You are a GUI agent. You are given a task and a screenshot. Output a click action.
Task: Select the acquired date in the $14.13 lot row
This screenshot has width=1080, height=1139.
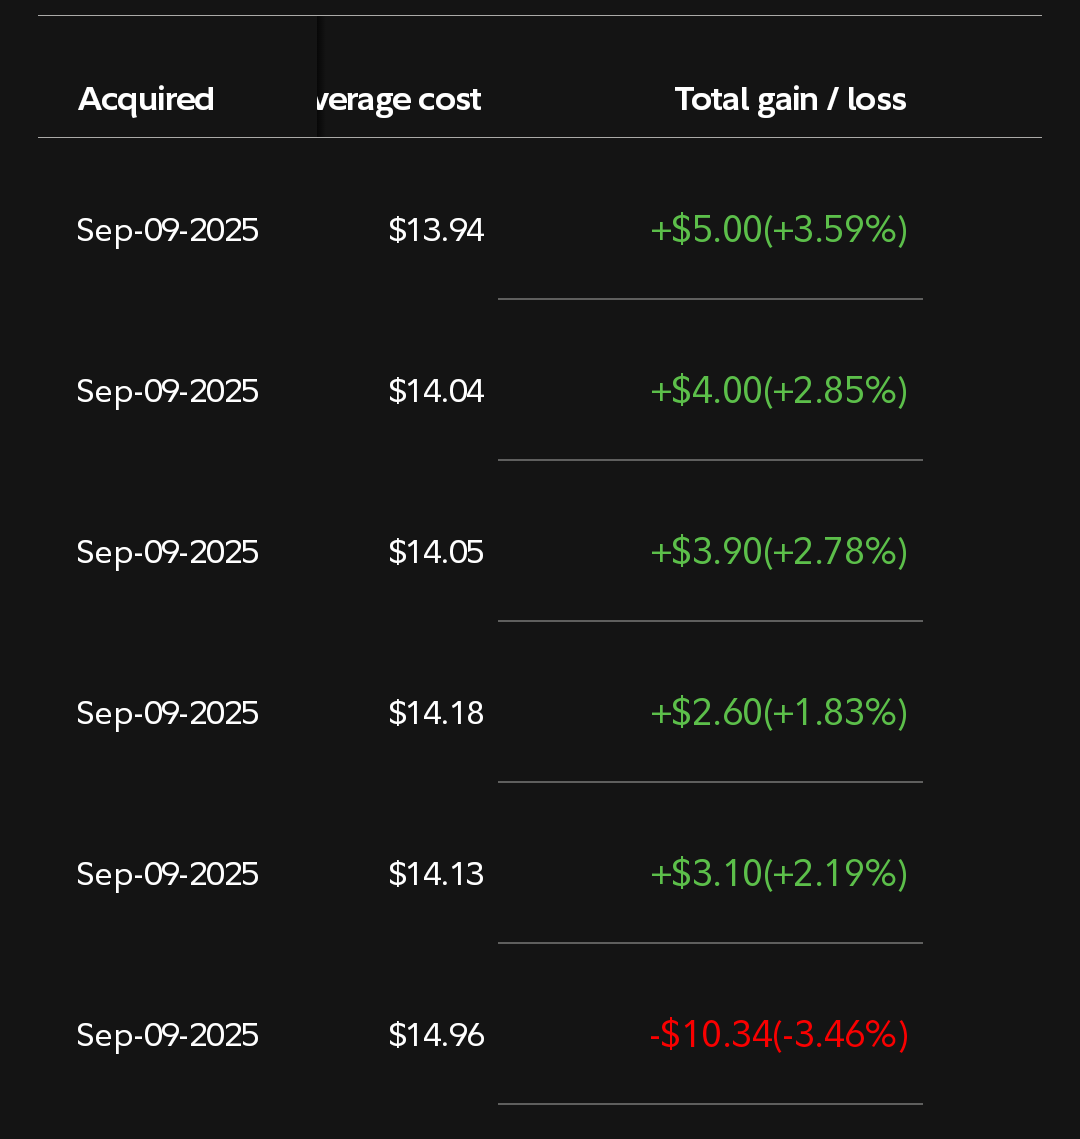[168, 875]
